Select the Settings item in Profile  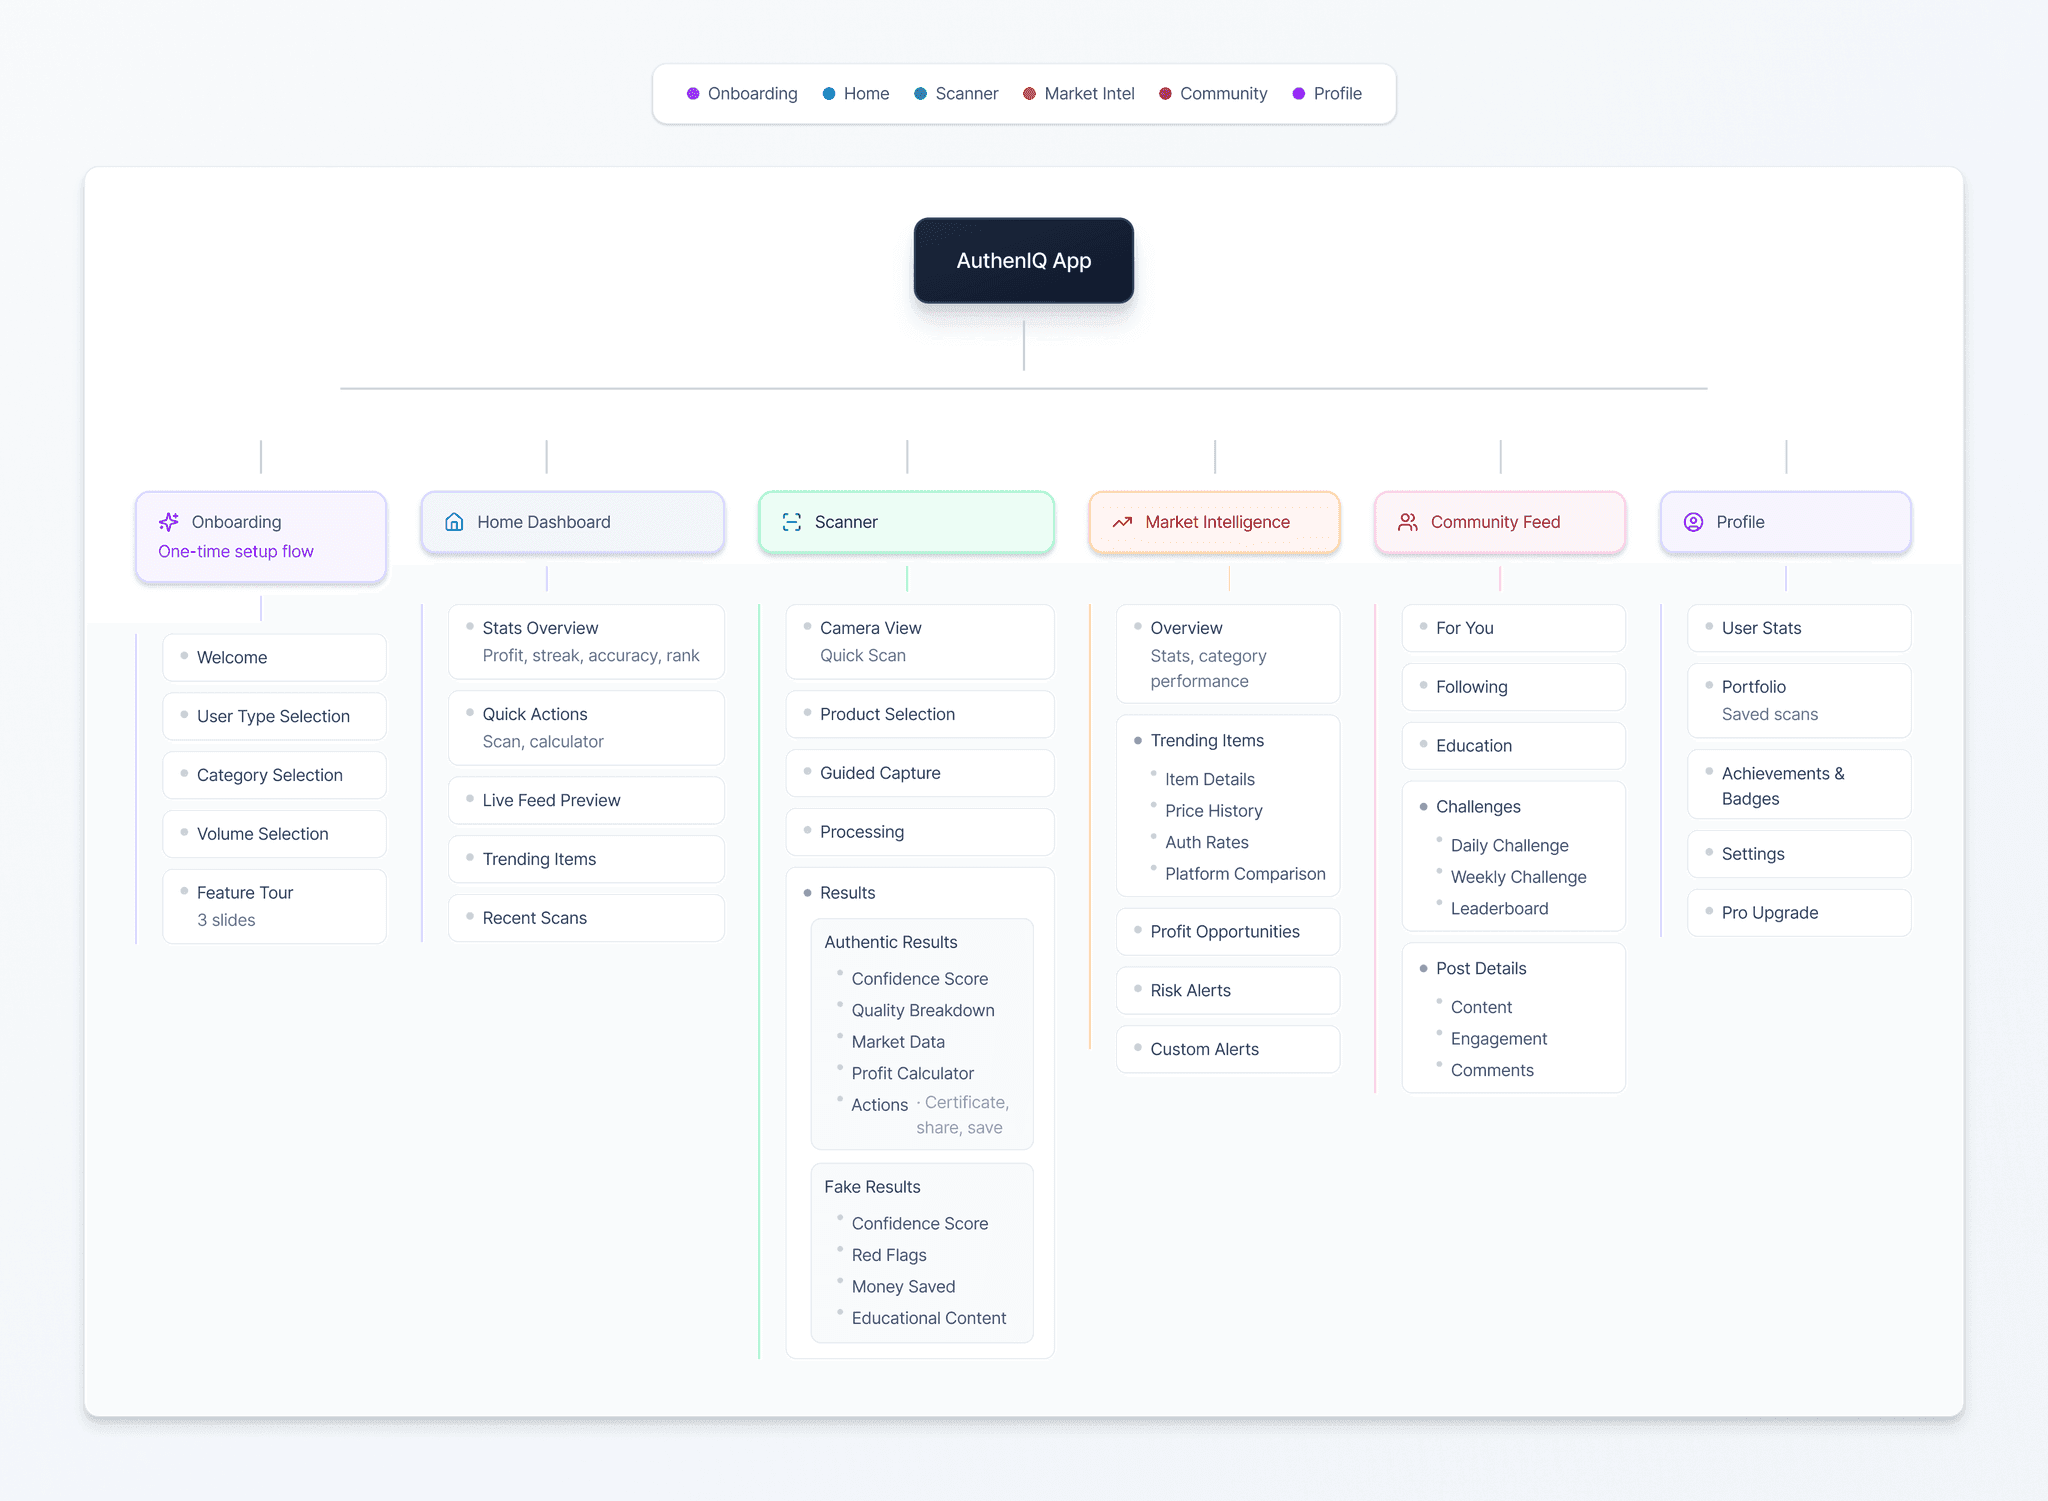point(1800,855)
